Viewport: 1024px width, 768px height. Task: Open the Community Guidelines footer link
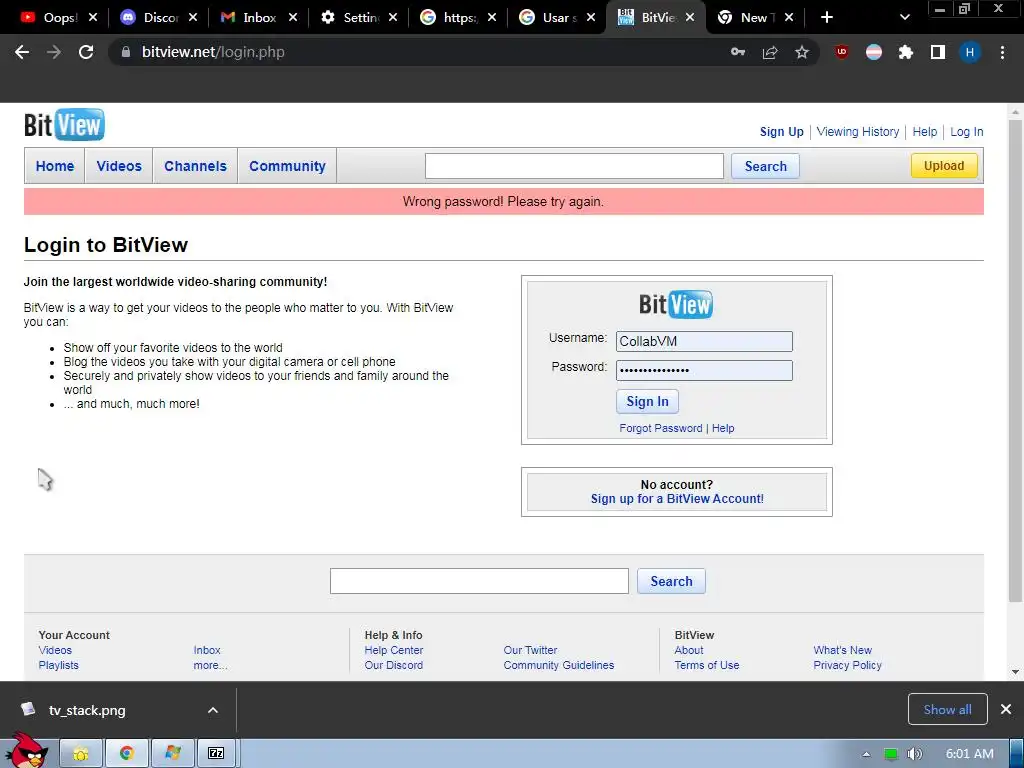558,665
